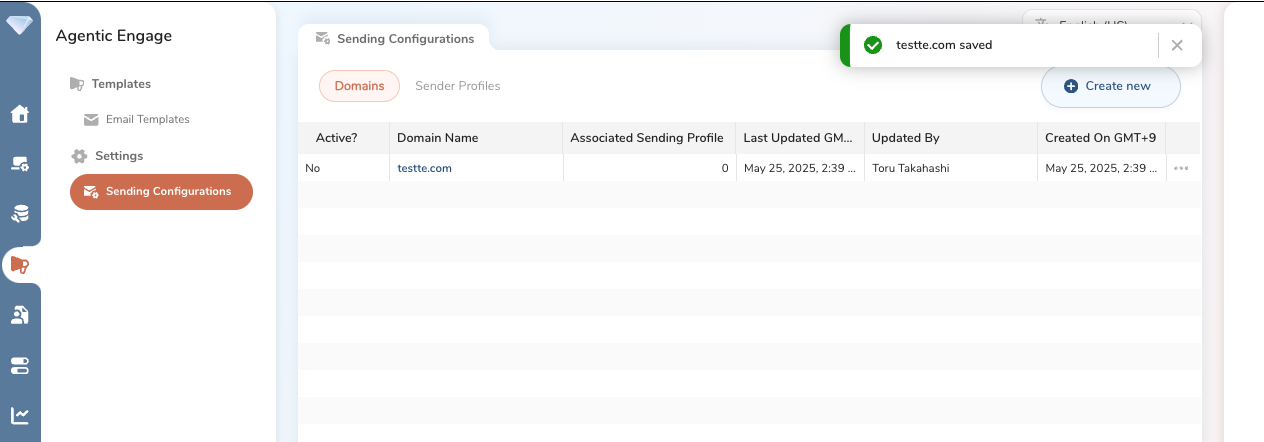1264x442 pixels.
Task: Open the database stack sidebar icon
Action: (x=20, y=214)
